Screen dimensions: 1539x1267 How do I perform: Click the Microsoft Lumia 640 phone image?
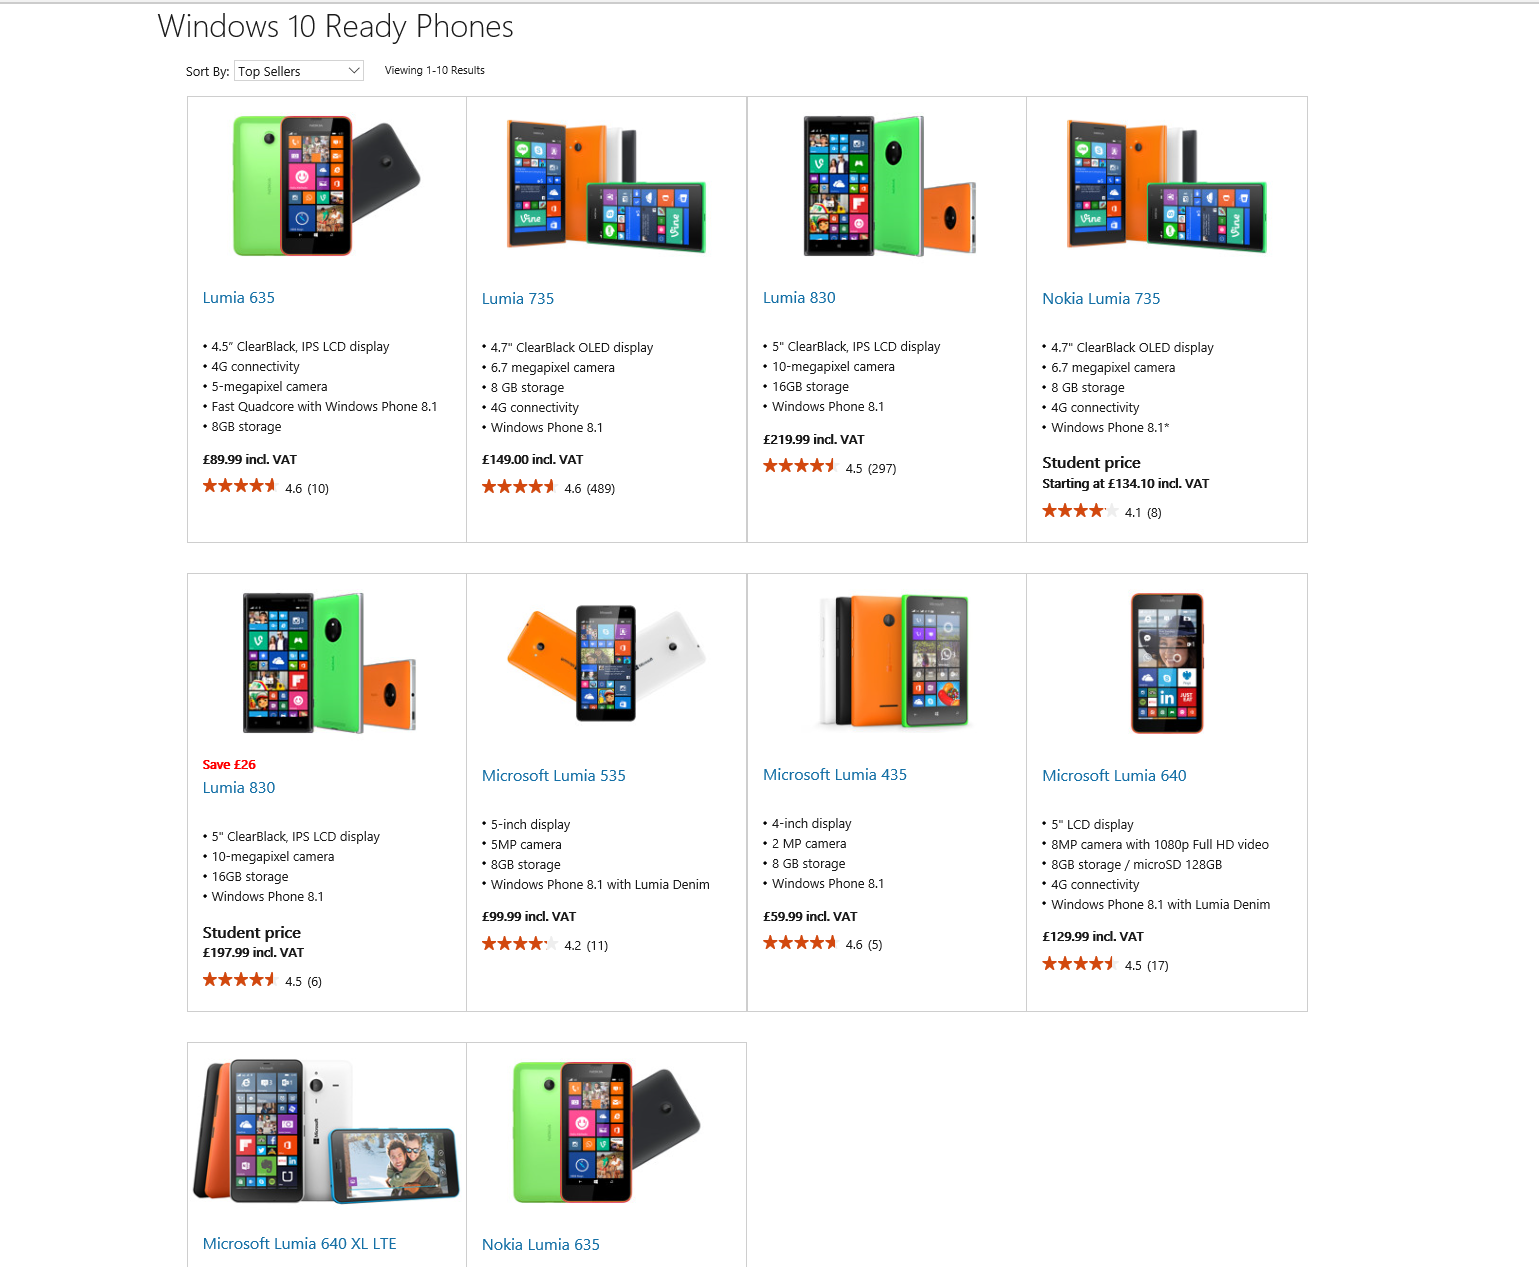(1166, 663)
